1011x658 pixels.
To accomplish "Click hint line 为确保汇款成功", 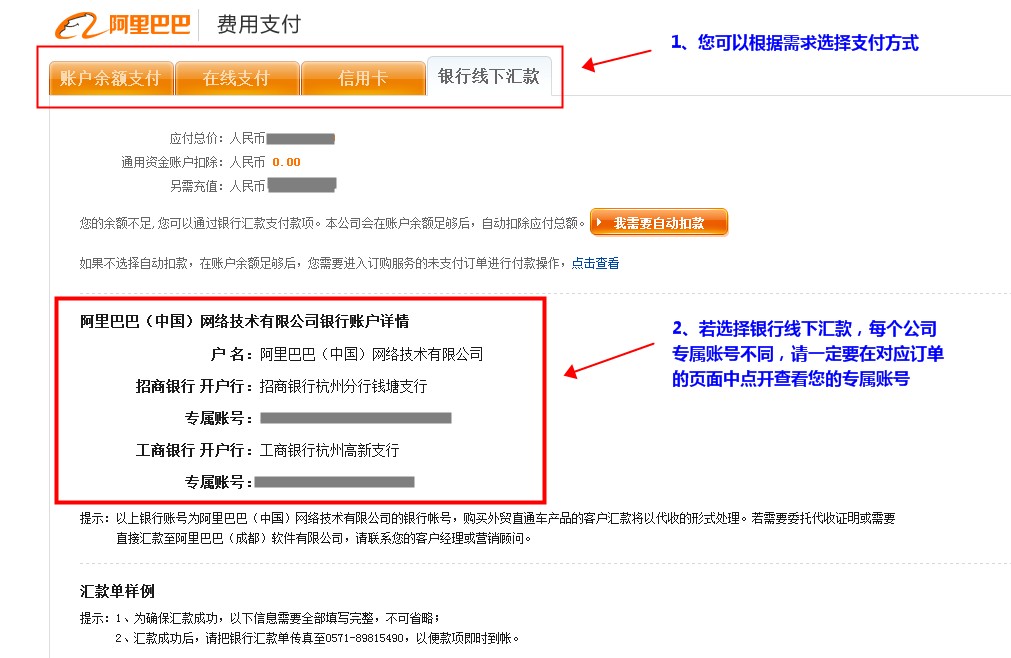I will [x=277, y=618].
